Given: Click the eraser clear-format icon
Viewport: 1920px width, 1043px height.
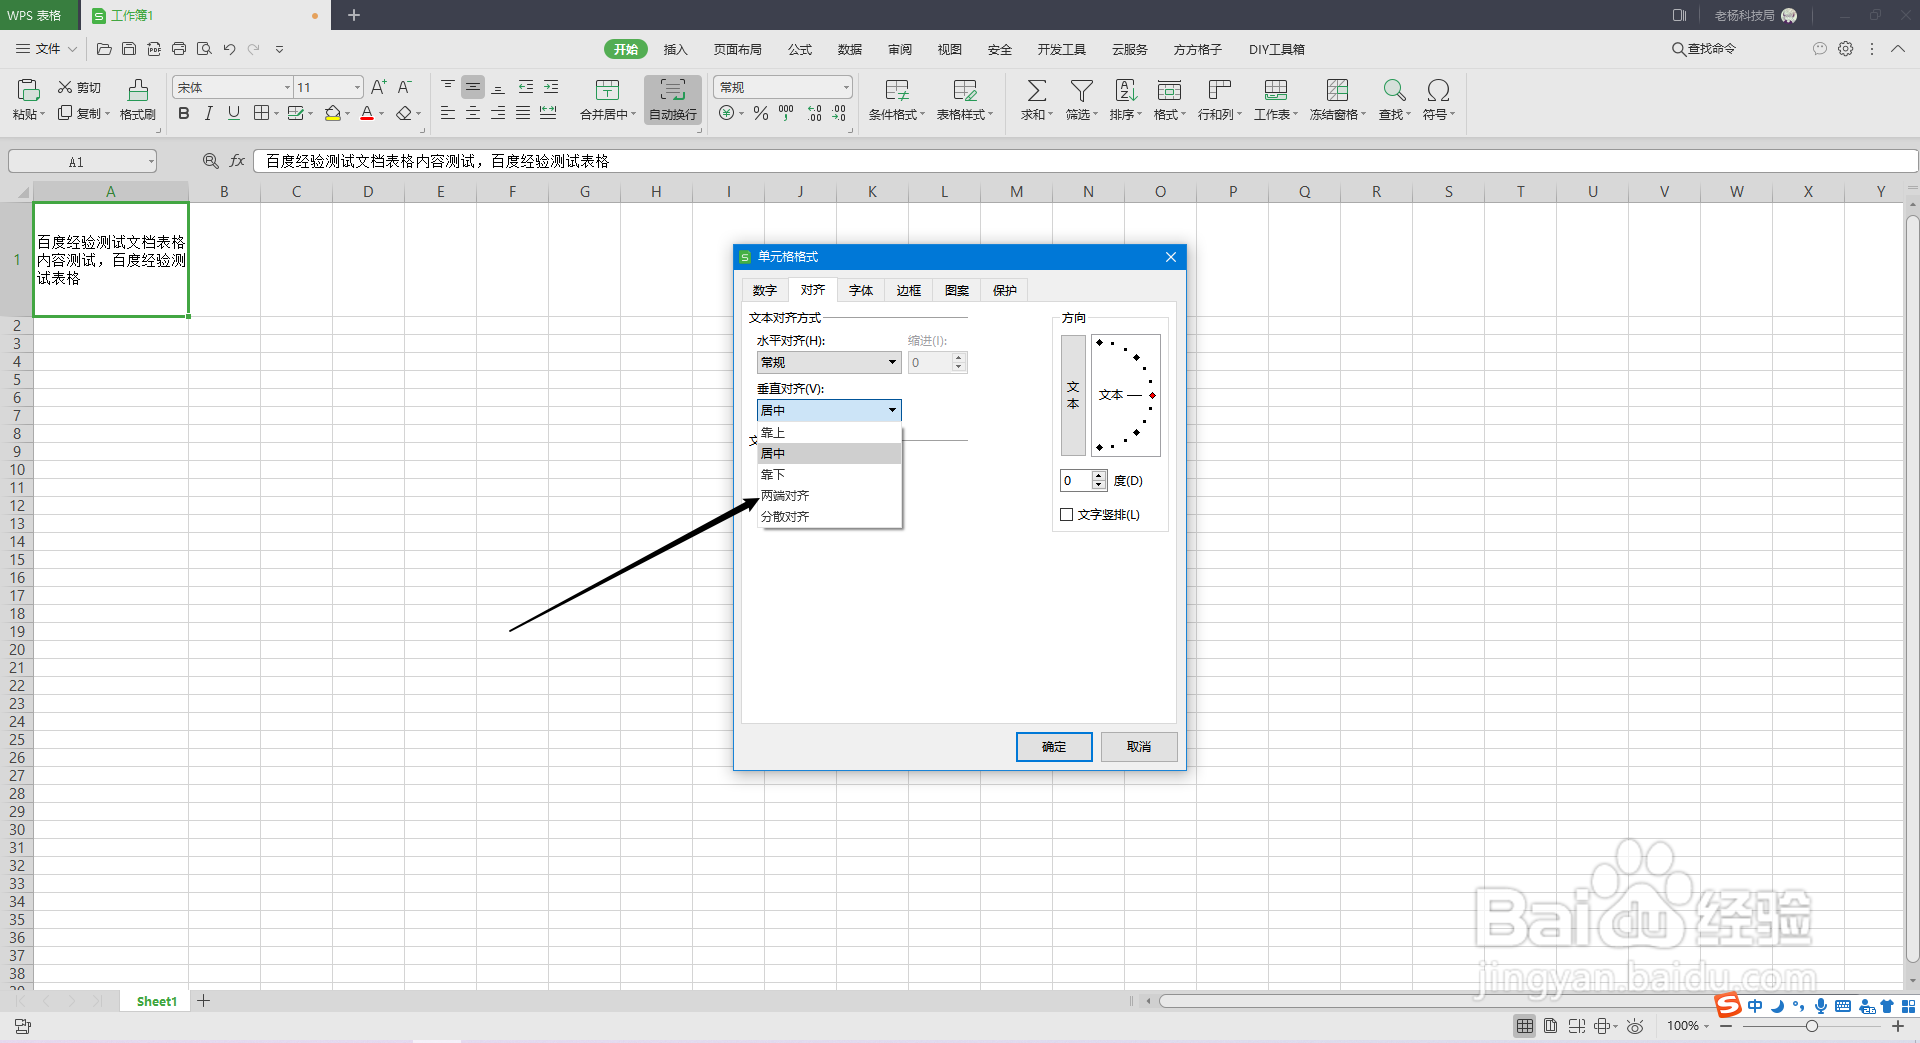Looking at the screenshot, I should [404, 113].
